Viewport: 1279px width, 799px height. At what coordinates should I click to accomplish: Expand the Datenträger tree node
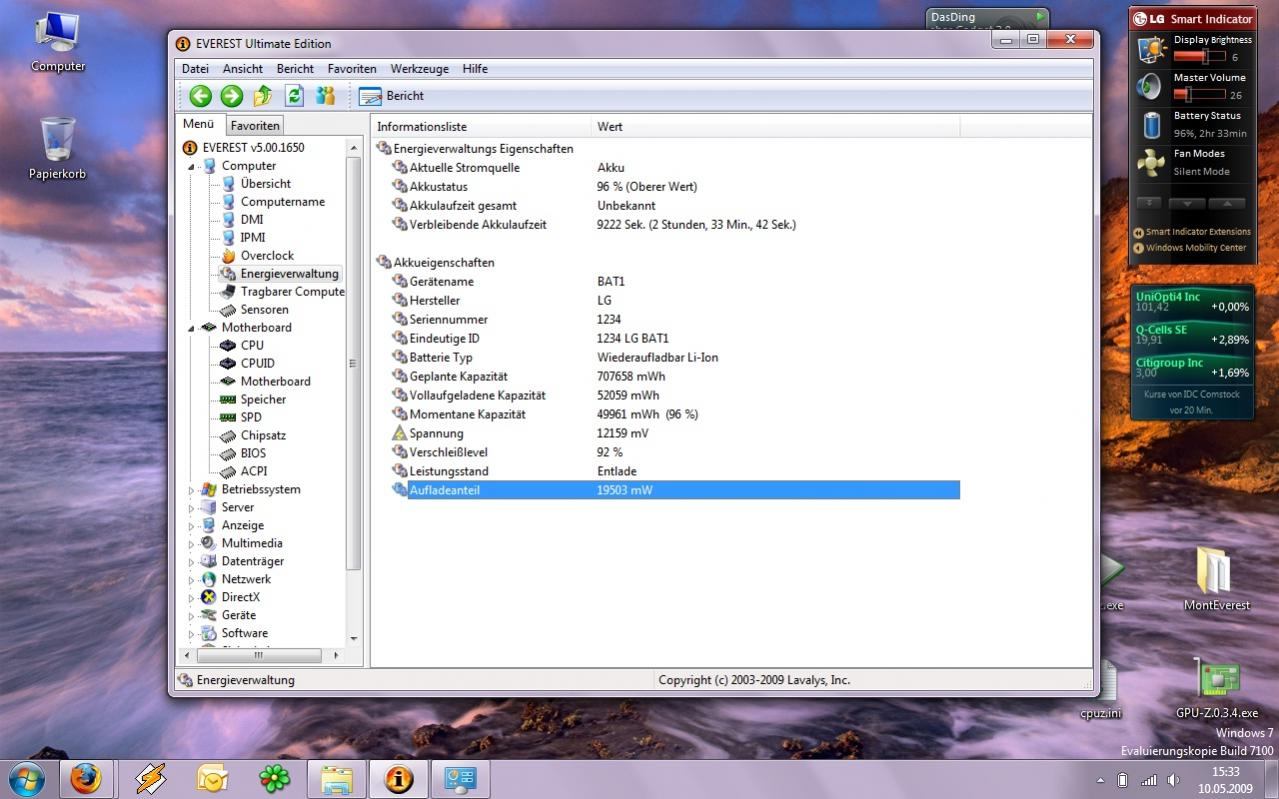pyautogui.click(x=192, y=562)
